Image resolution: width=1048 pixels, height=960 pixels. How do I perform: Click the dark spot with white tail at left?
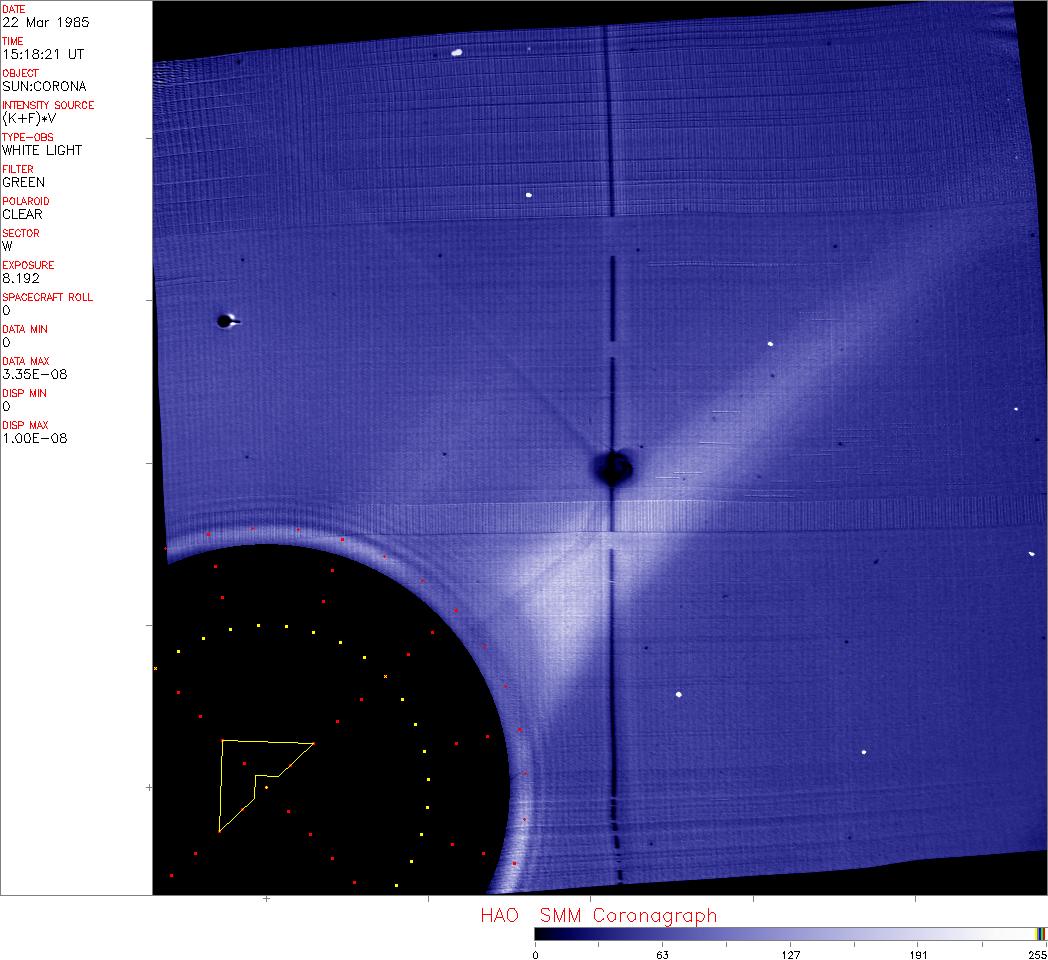coord(226,321)
